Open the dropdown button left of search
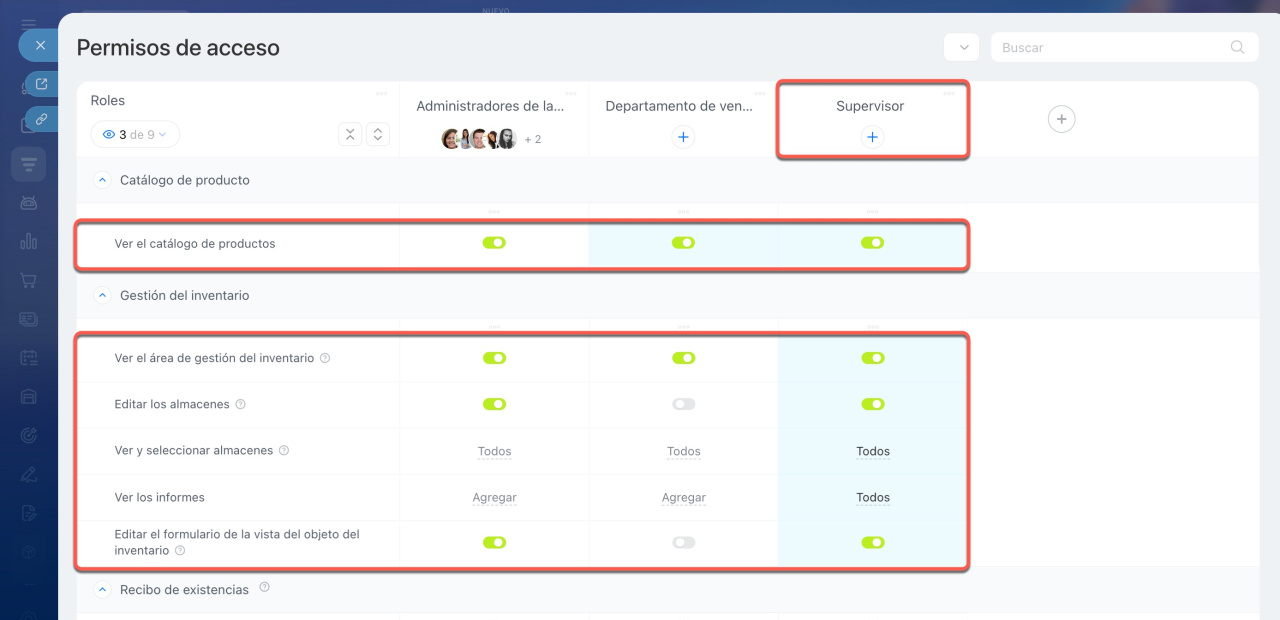 tap(961, 47)
